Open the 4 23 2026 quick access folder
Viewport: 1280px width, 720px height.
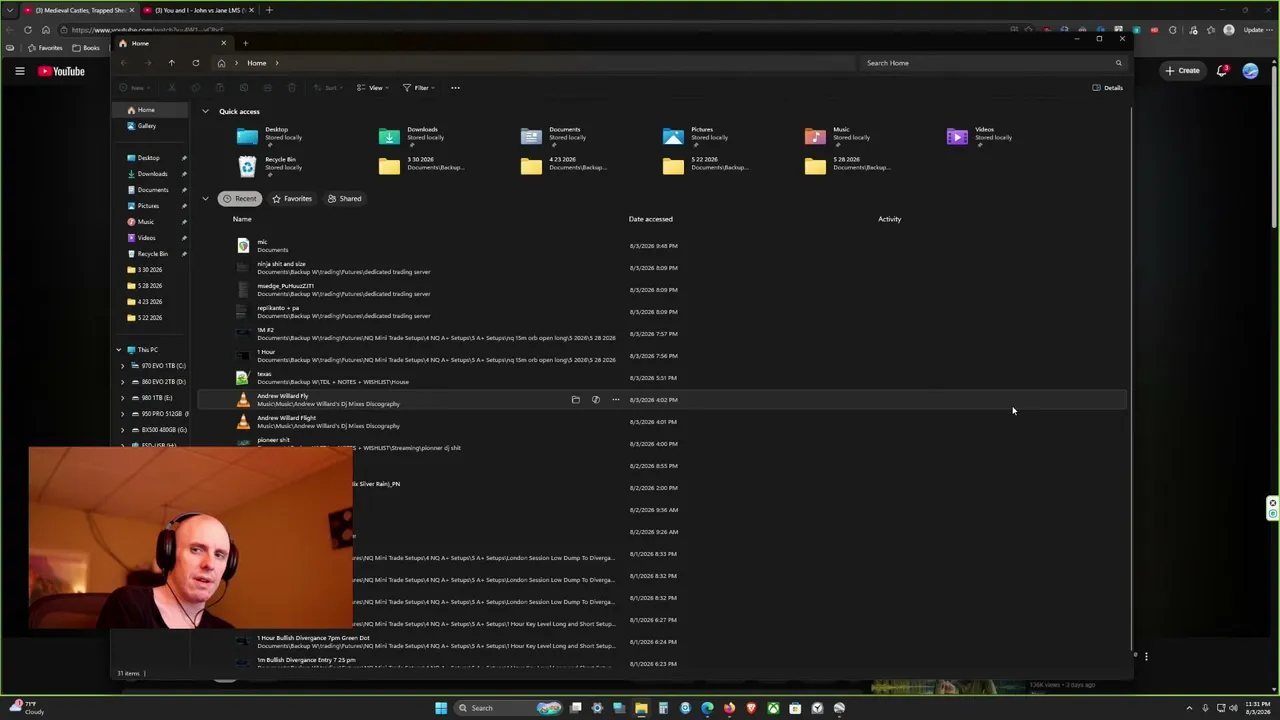(x=562, y=166)
